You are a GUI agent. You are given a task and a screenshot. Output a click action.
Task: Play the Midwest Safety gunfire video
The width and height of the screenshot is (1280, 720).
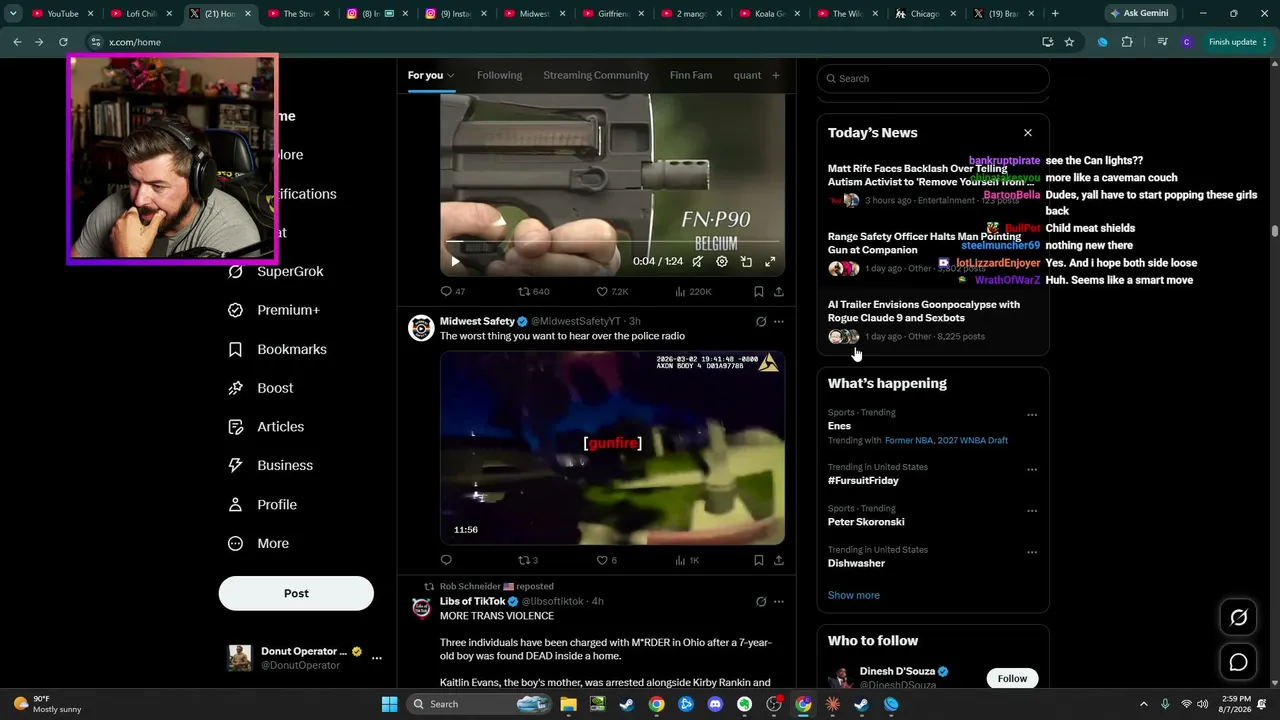pyautogui.click(x=612, y=447)
